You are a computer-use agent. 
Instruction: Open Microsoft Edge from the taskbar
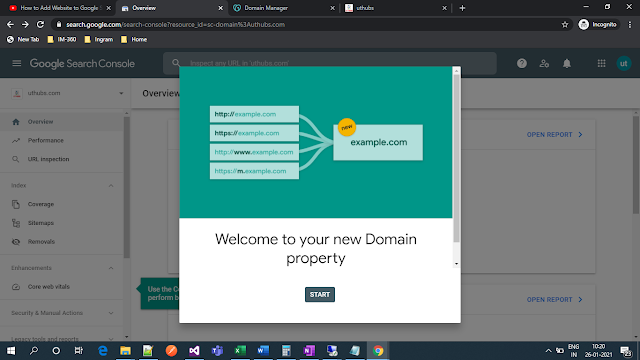[103, 350]
